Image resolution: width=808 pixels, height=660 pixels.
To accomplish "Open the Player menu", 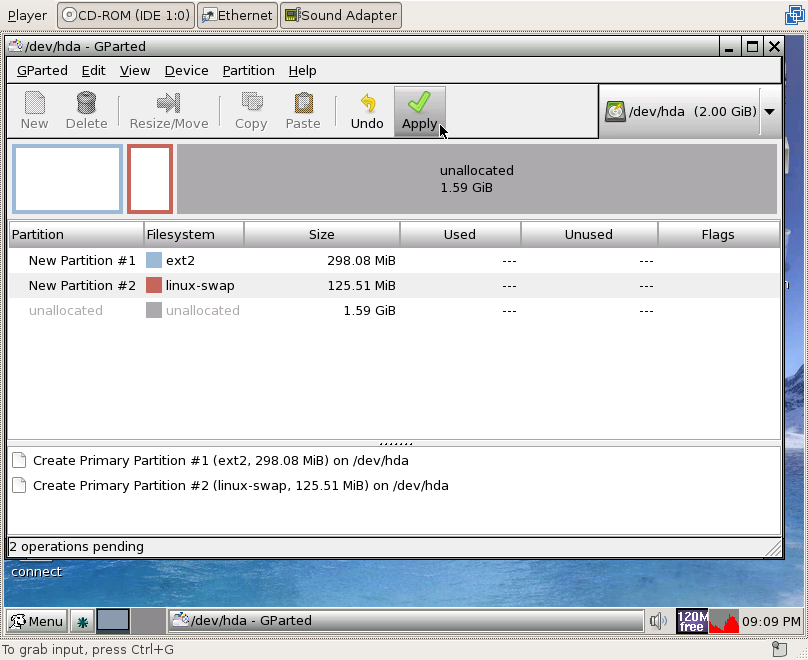I will point(27,15).
